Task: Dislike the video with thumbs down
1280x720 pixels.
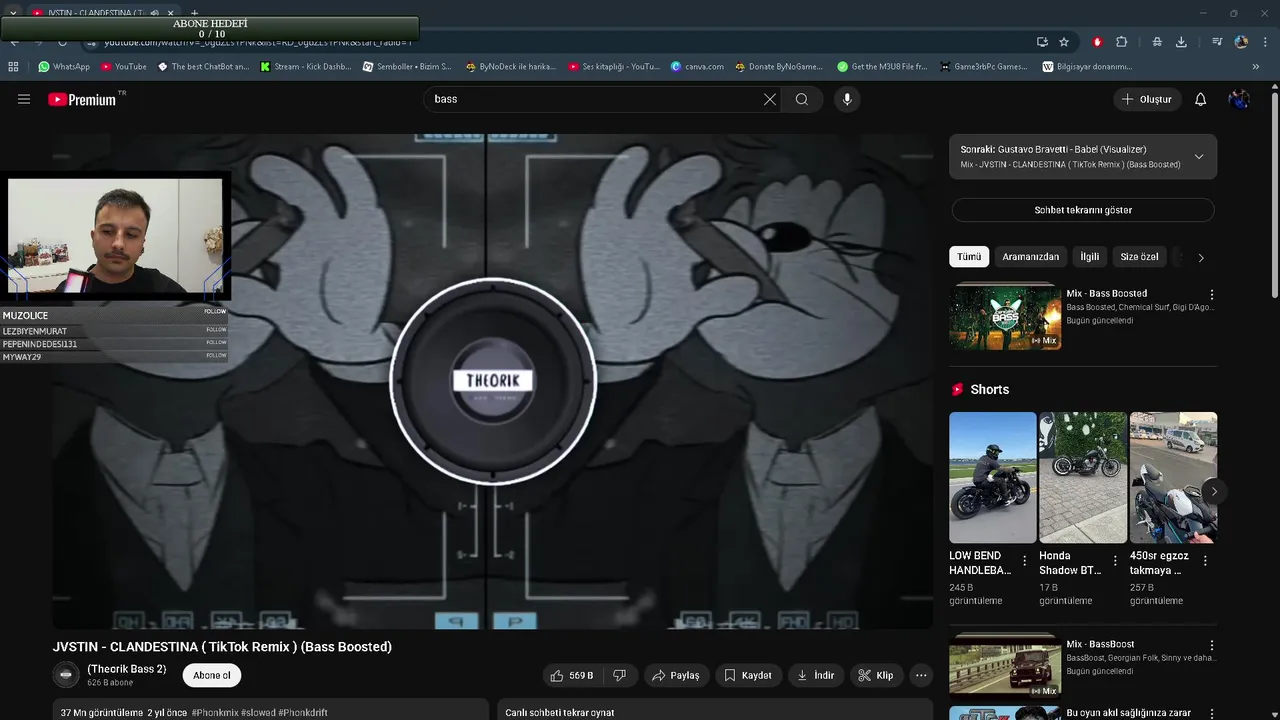Action: click(x=620, y=675)
